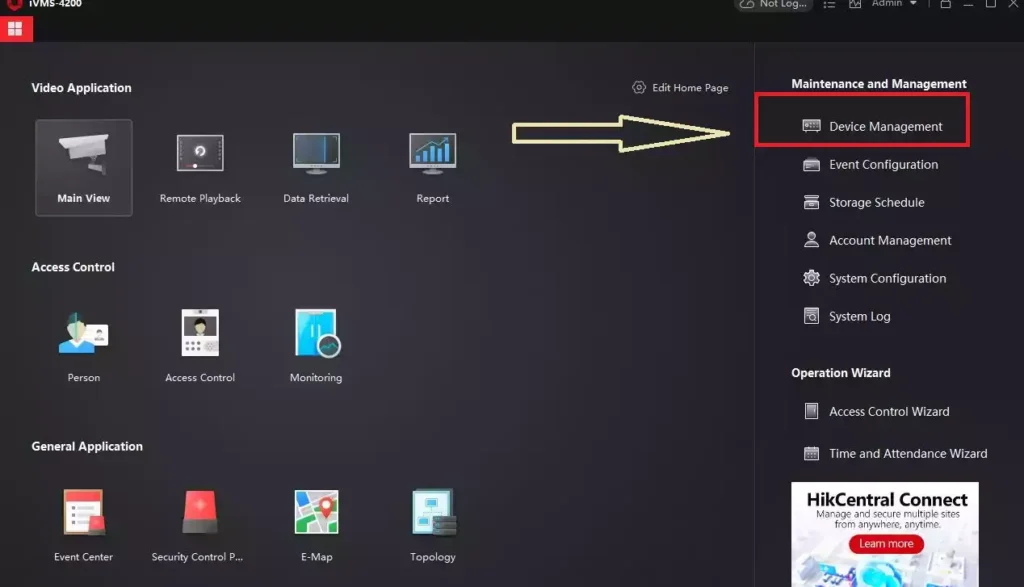Open the Device Management label
The image size is (1024, 587).
886,126
